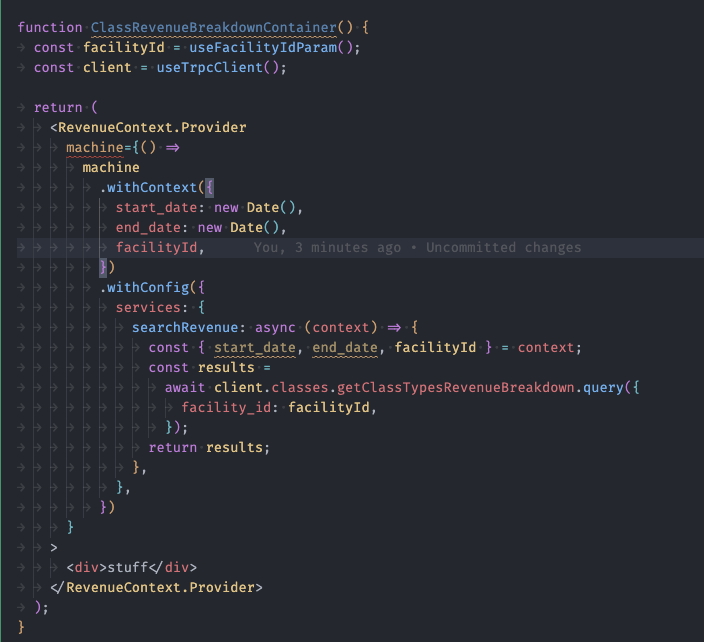Click underlined start_date in destructuring
The width and height of the screenshot is (704, 642).
click(255, 347)
